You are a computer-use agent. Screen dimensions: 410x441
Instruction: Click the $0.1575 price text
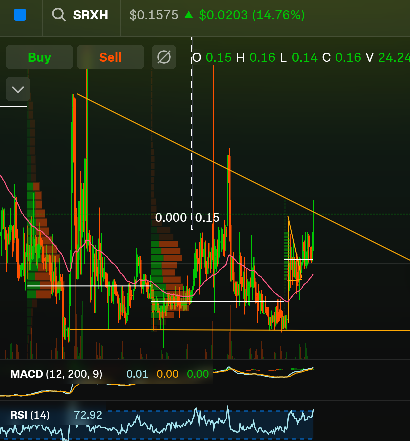point(154,15)
